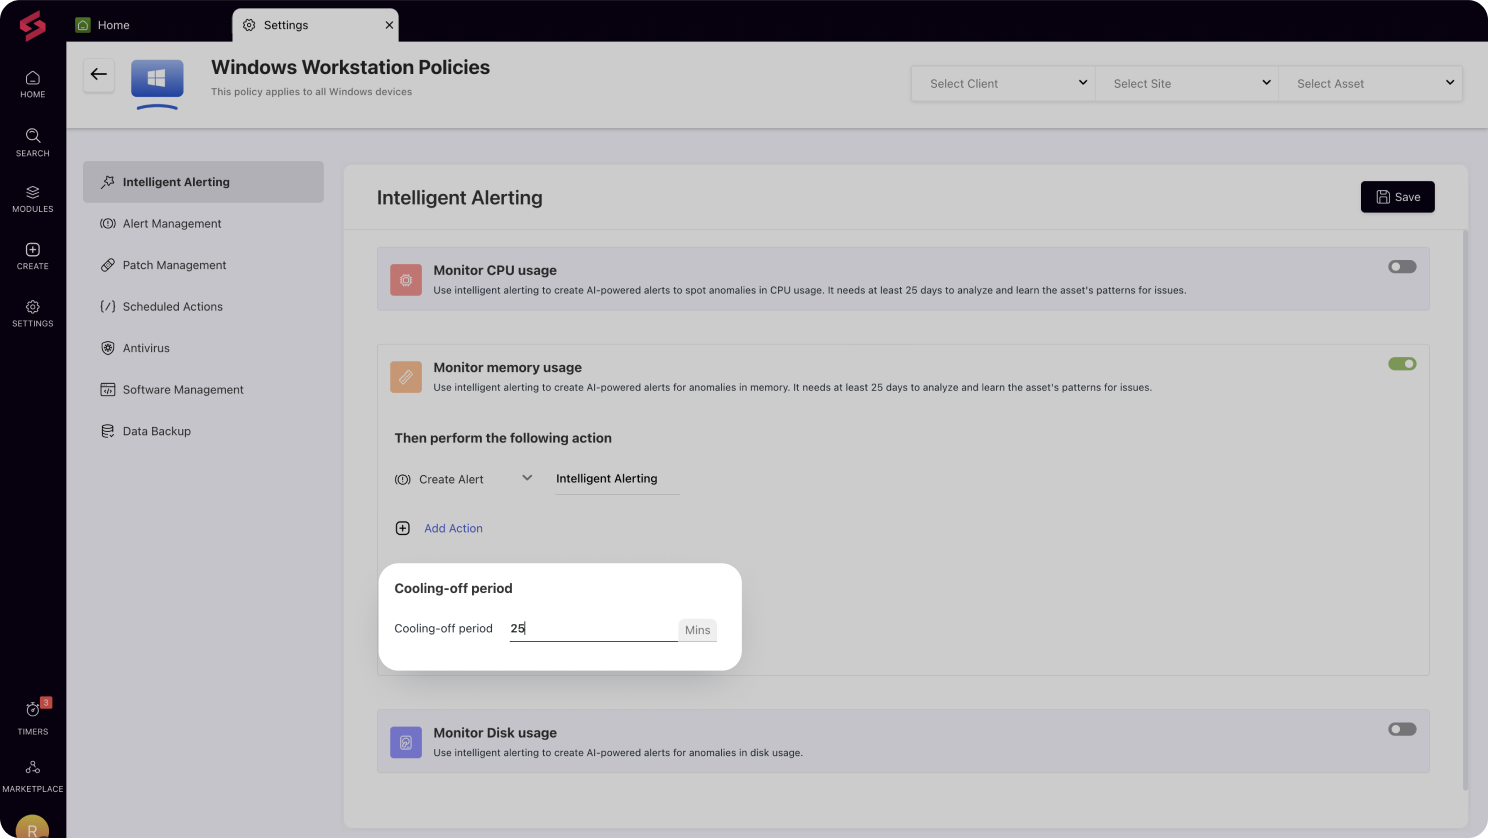Select Patch Management from the policy menu
This screenshot has width=1488, height=839.
[x=174, y=264]
